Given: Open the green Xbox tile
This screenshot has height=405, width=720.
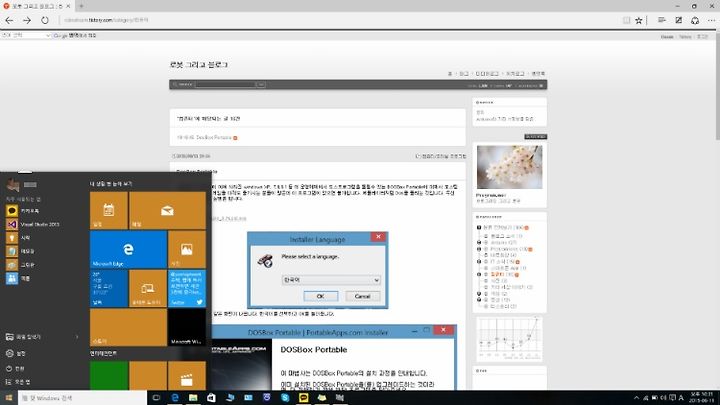Looking at the screenshot, I should [x=109, y=376].
